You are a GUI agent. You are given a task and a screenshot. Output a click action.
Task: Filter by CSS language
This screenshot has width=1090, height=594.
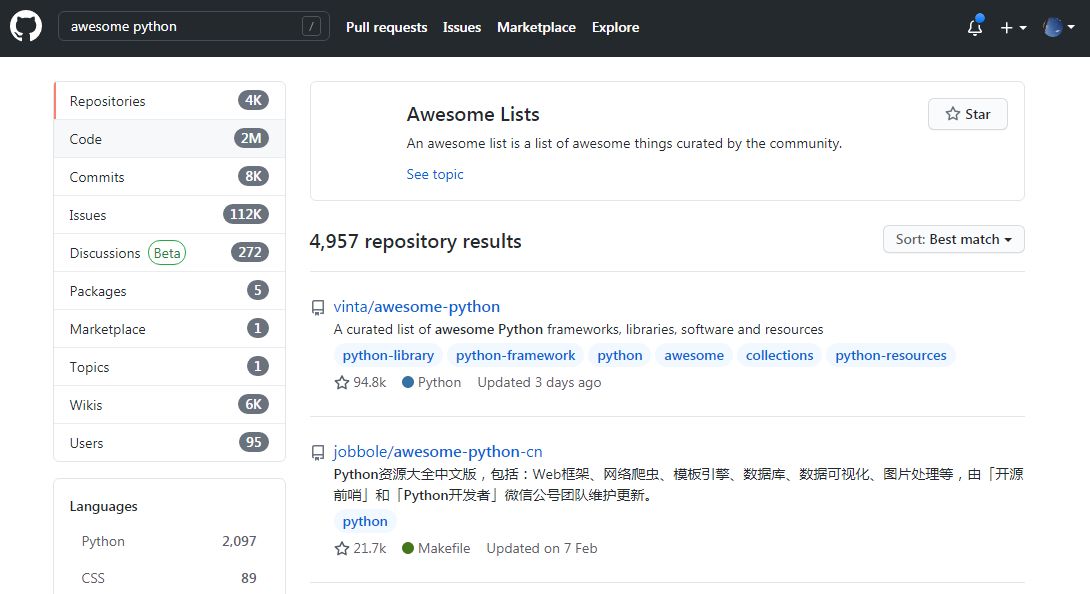click(169, 578)
